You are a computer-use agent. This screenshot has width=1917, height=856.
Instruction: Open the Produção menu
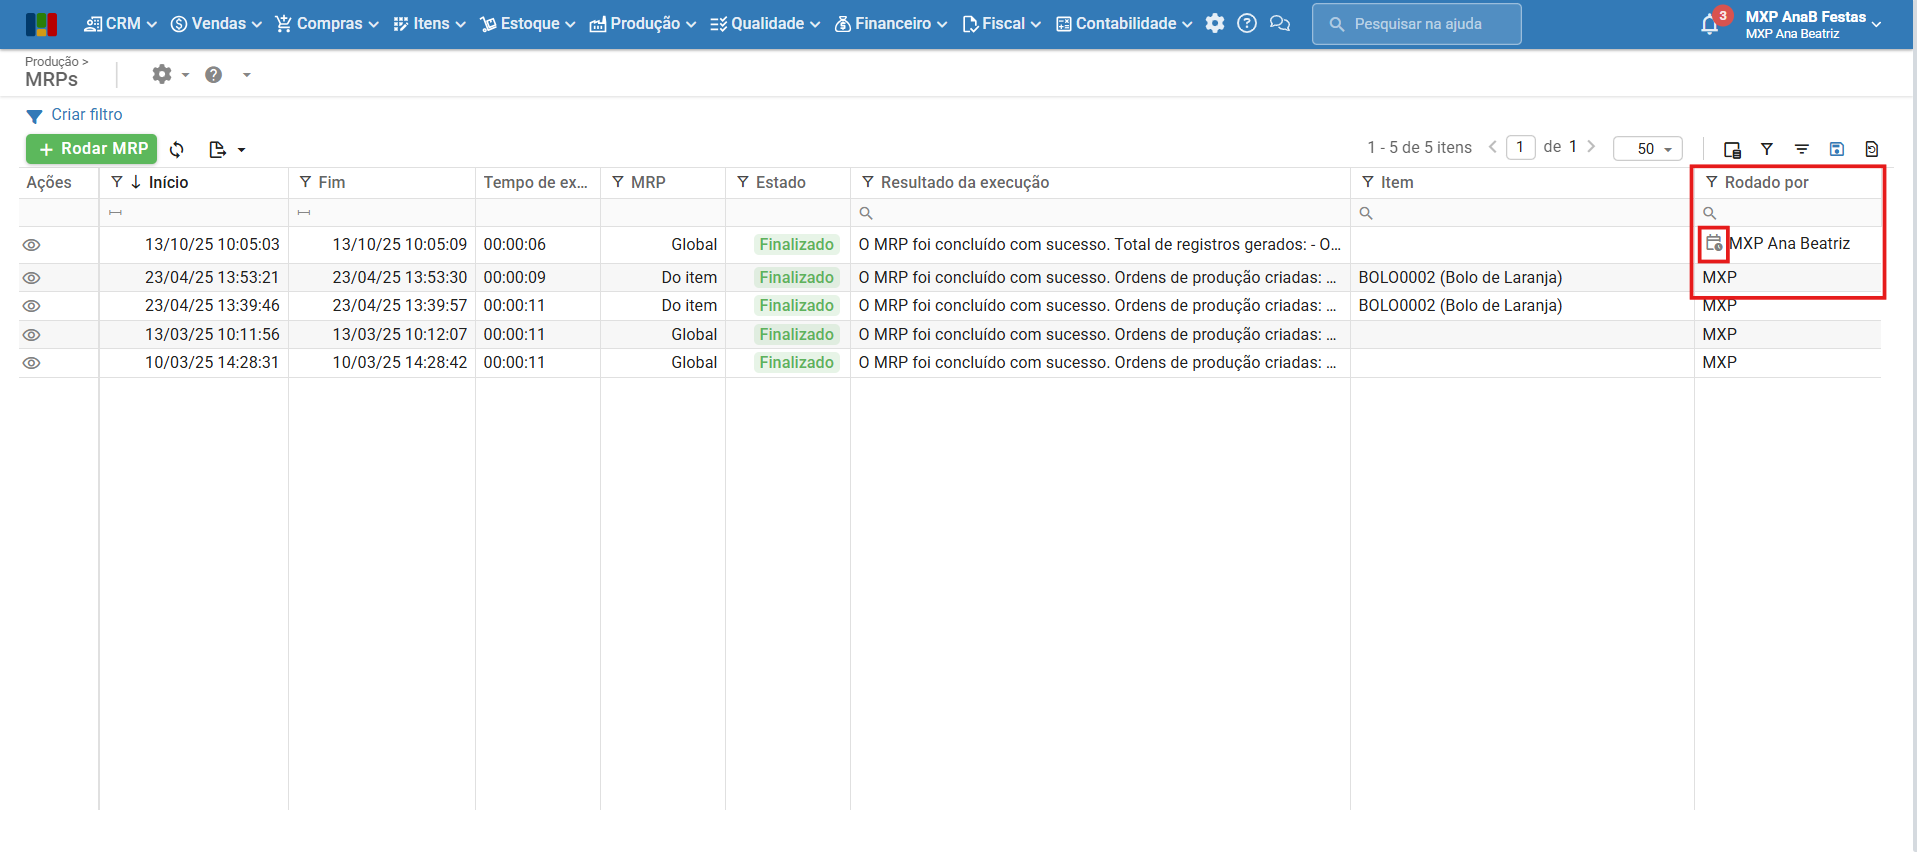642,24
